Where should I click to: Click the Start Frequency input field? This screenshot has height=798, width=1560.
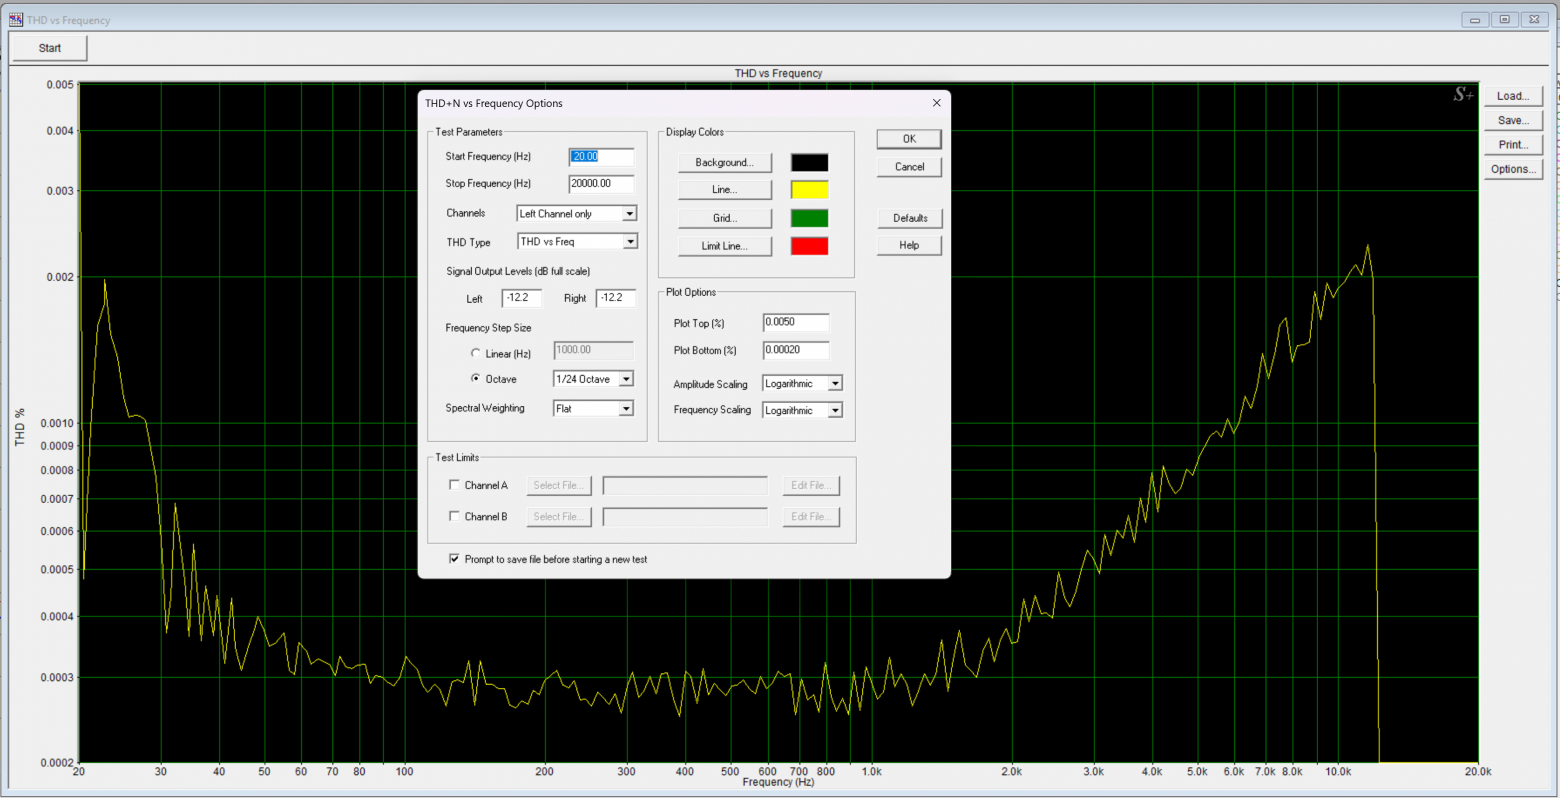click(x=601, y=157)
